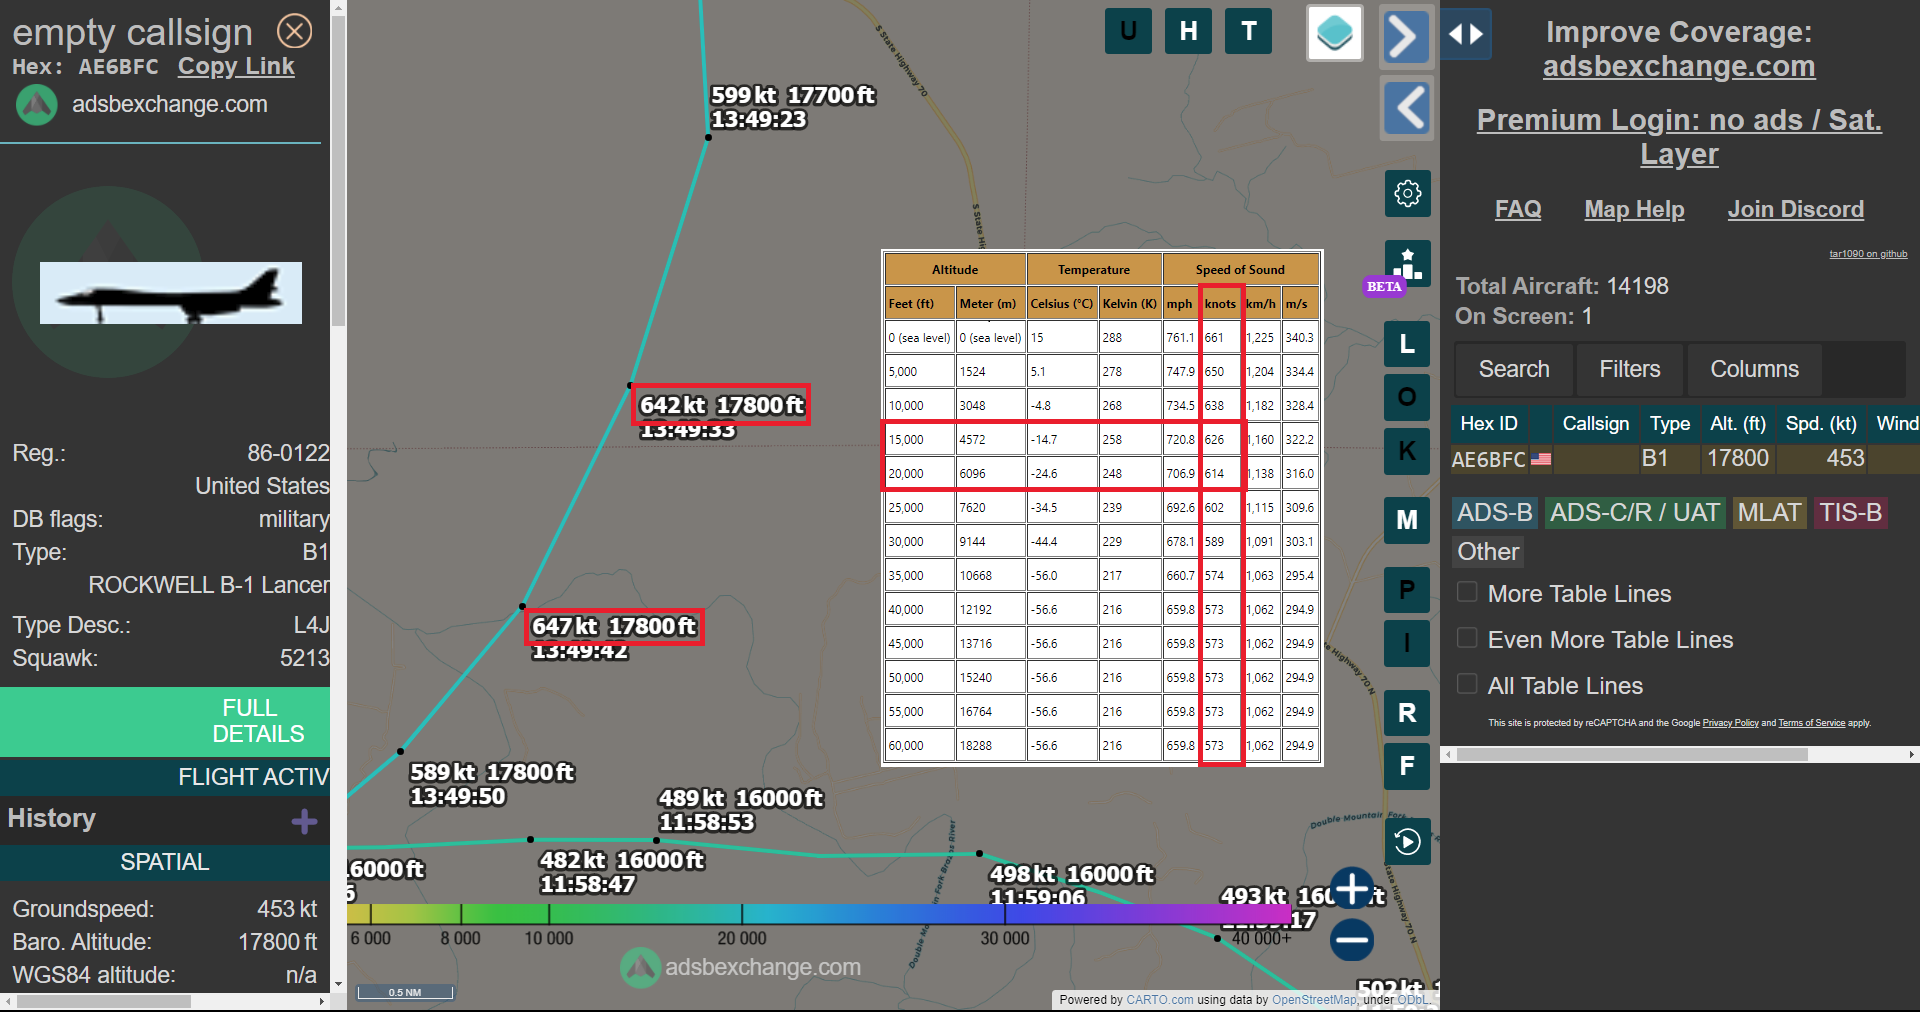Screen dimensions: 1920x1012
Task: Toggle the P map button
Action: pyautogui.click(x=1407, y=590)
